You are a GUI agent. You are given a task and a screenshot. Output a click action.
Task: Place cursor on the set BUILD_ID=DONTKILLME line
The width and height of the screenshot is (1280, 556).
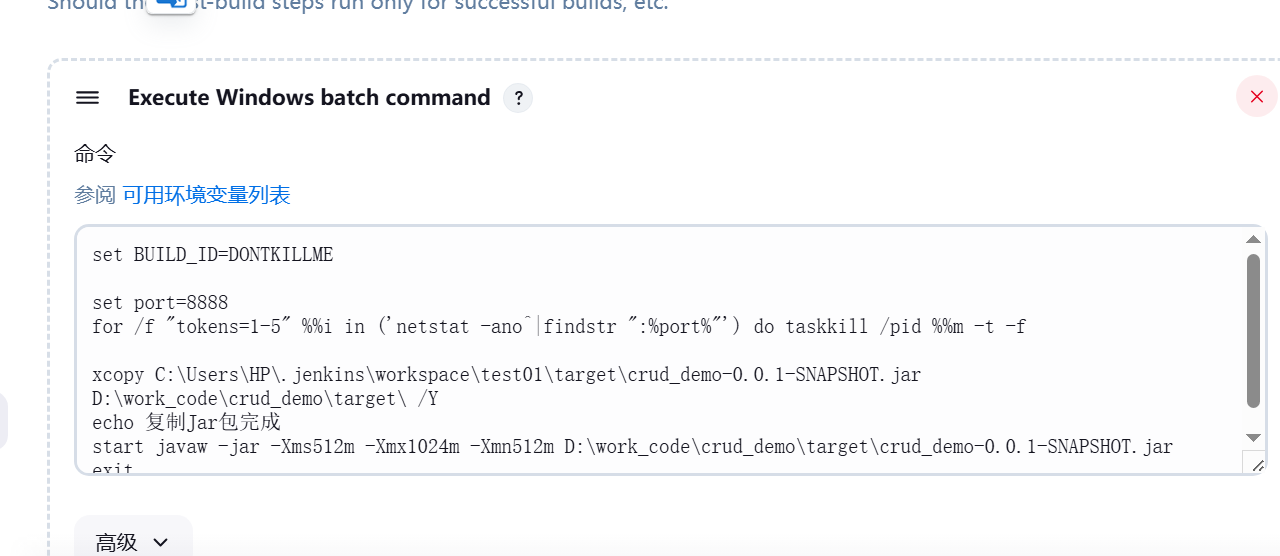[212, 255]
